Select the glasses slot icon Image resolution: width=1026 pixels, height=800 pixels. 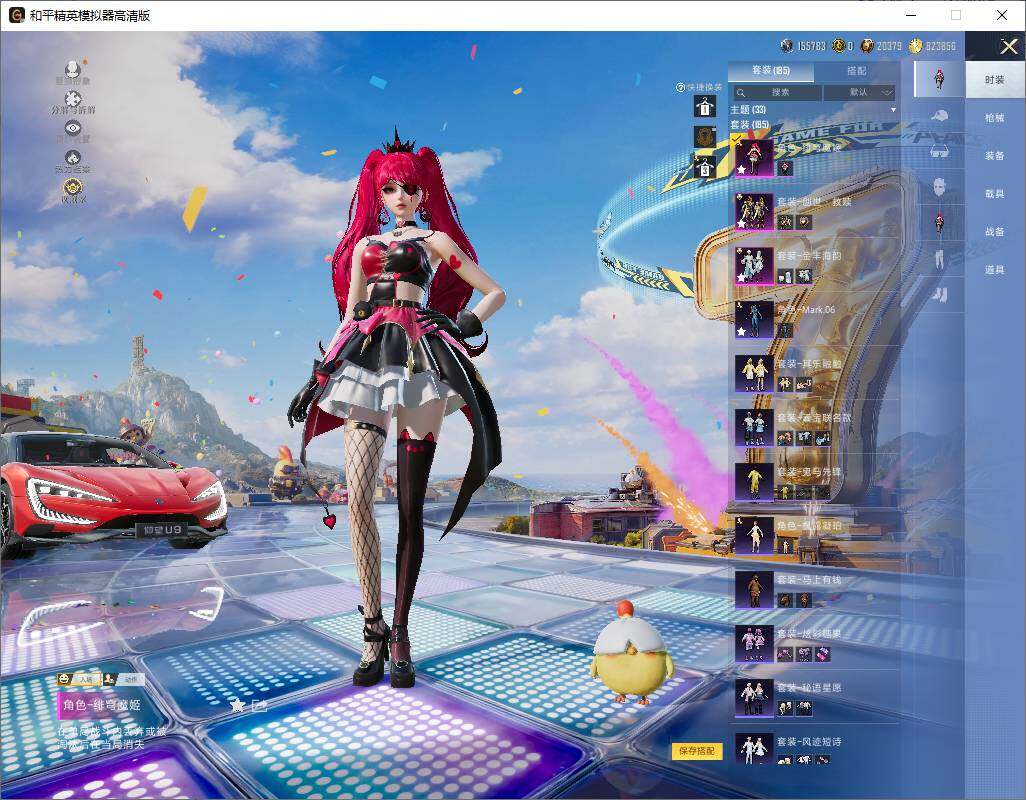(939, 151)
